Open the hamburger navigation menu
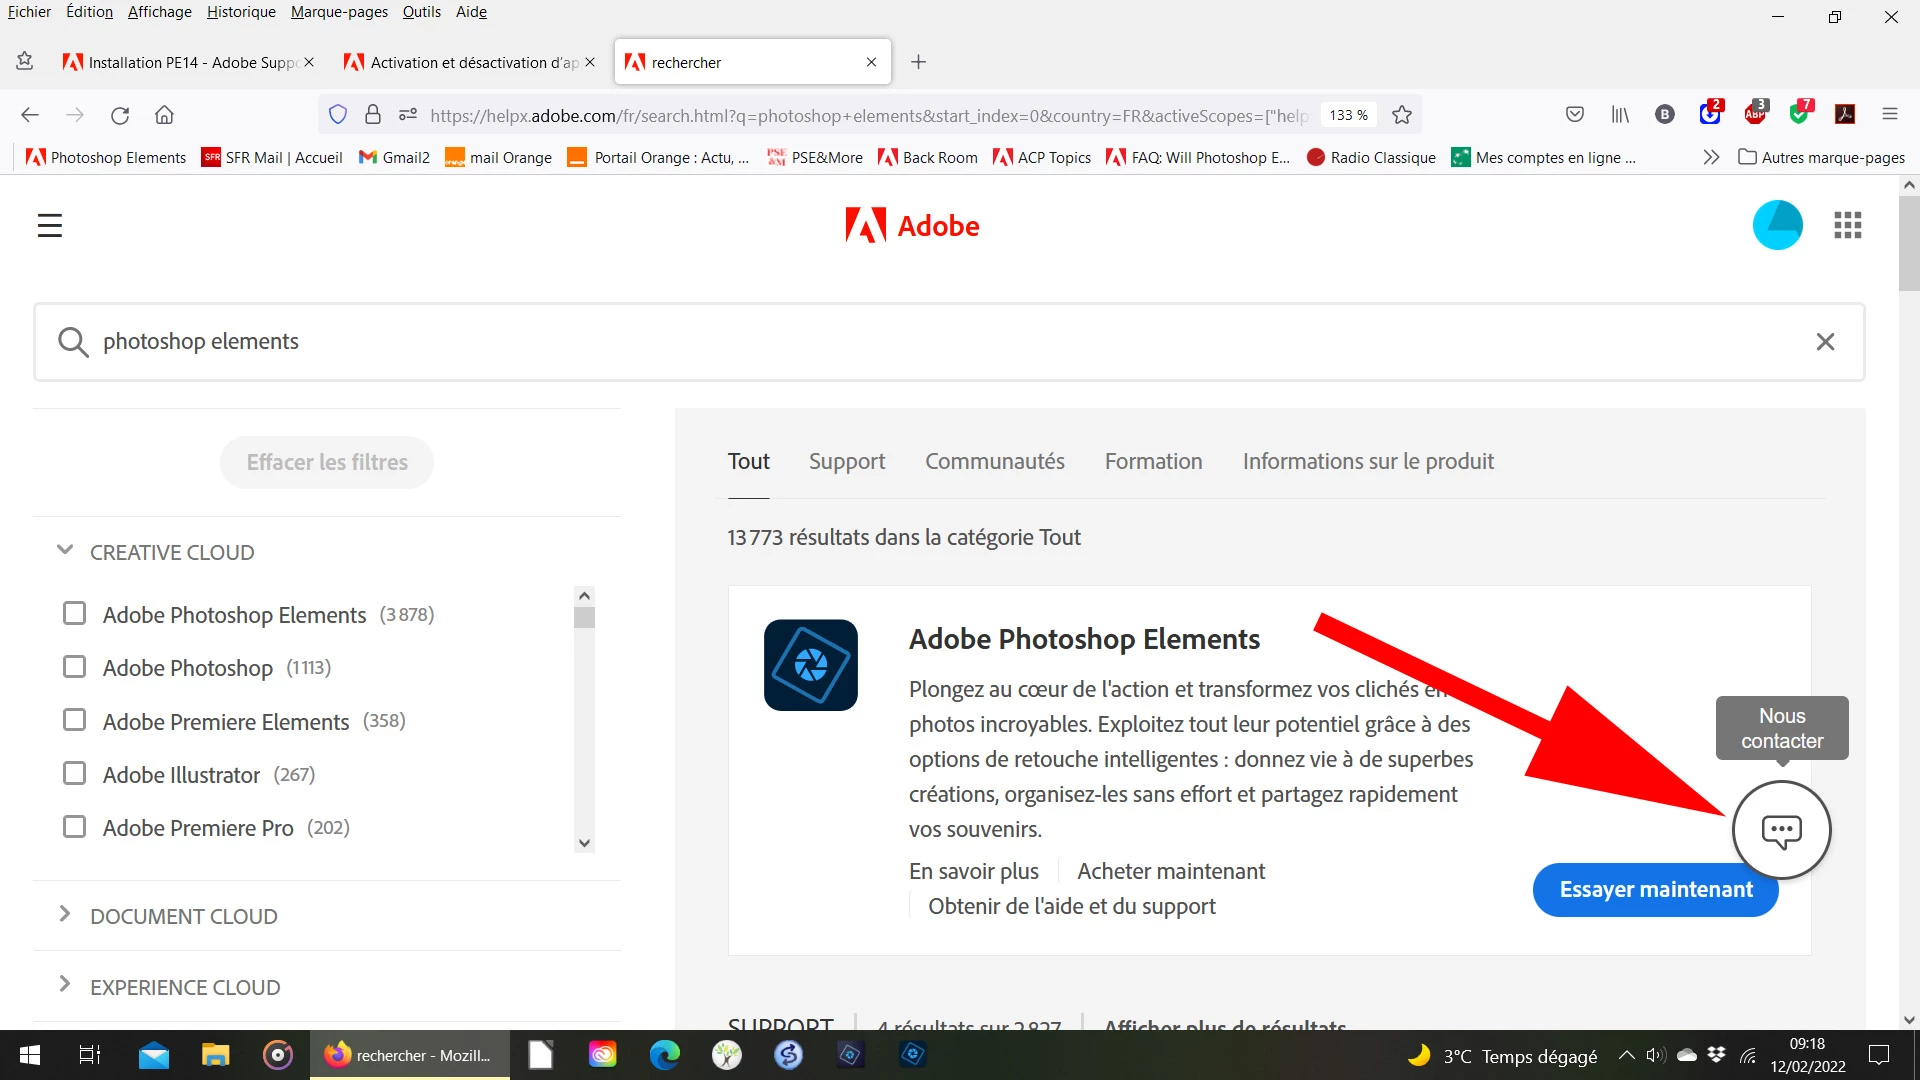The image size is (1920, 1080). pyautogui.click(x=50, y=225)
